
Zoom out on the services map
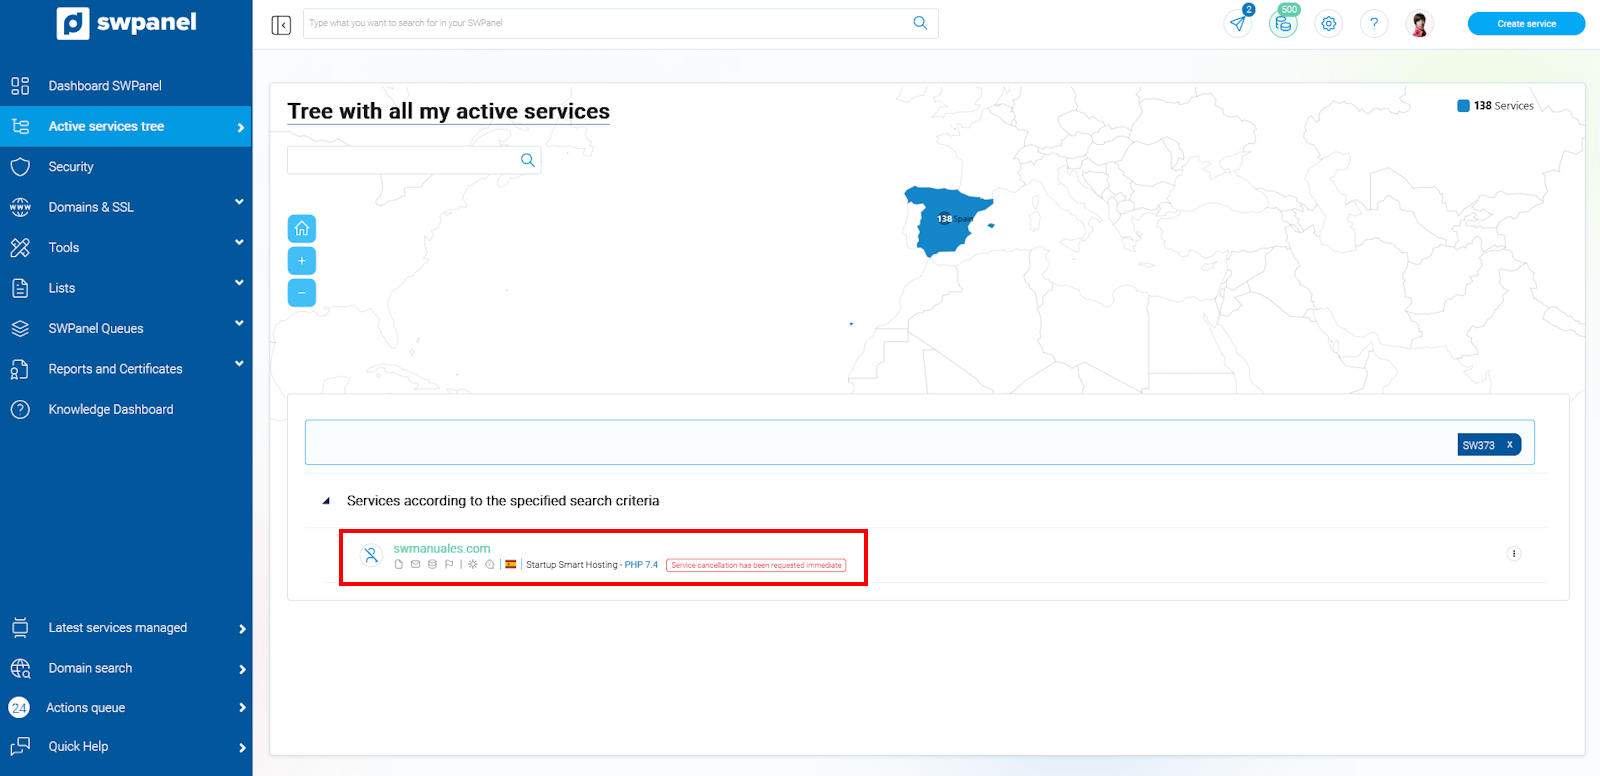[x=302, y=293]
